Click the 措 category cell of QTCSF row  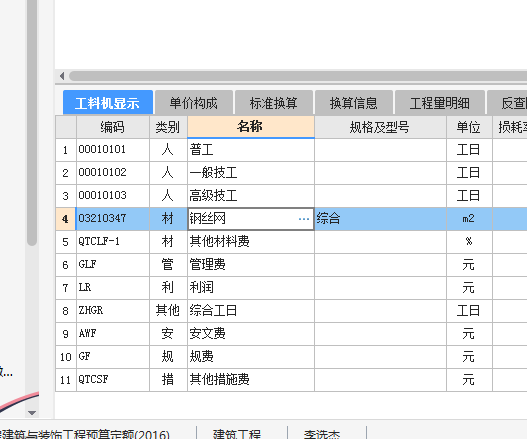pos(168,380)
